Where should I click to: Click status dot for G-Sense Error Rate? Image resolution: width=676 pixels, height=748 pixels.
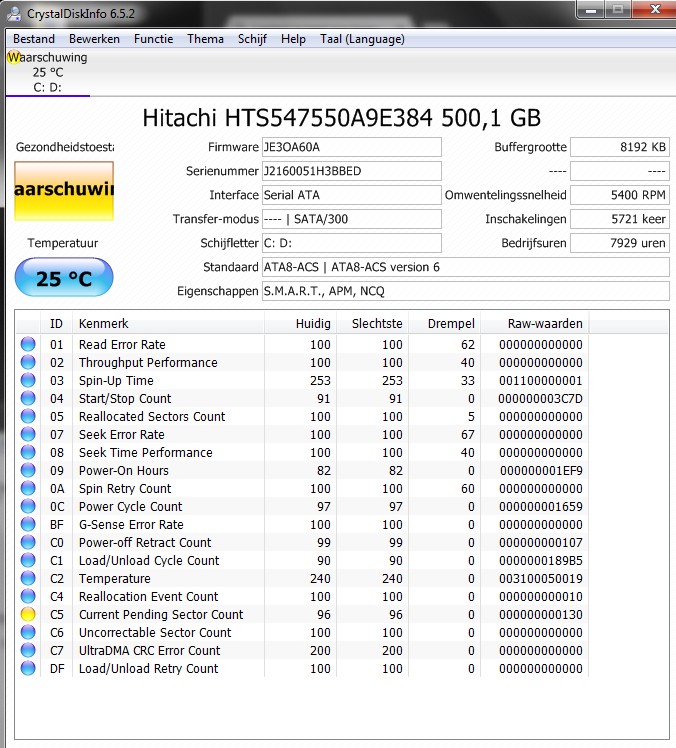coord(28,524)
